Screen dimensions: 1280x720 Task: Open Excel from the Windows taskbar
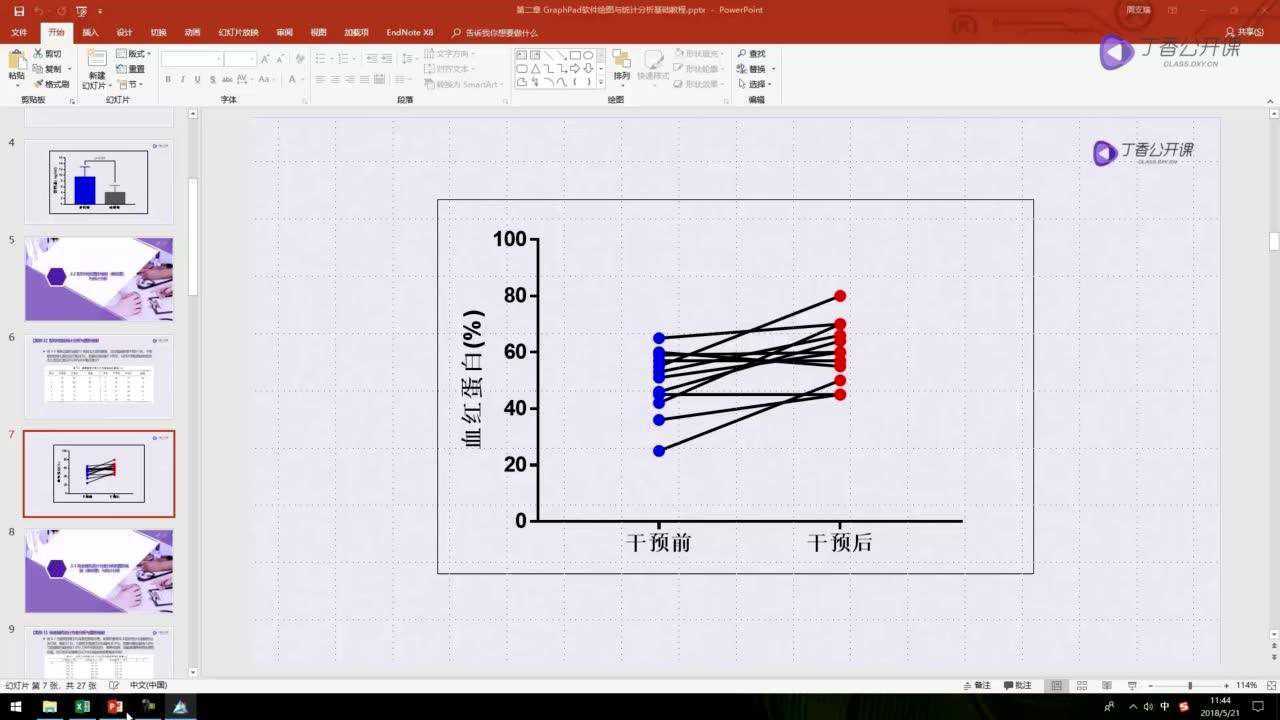click(x=82, y=707)
